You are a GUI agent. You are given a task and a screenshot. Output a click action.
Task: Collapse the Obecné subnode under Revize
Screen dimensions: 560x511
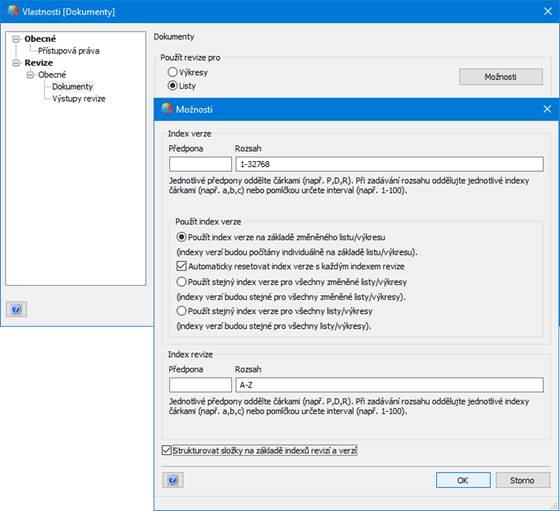[x=30, y=75]
